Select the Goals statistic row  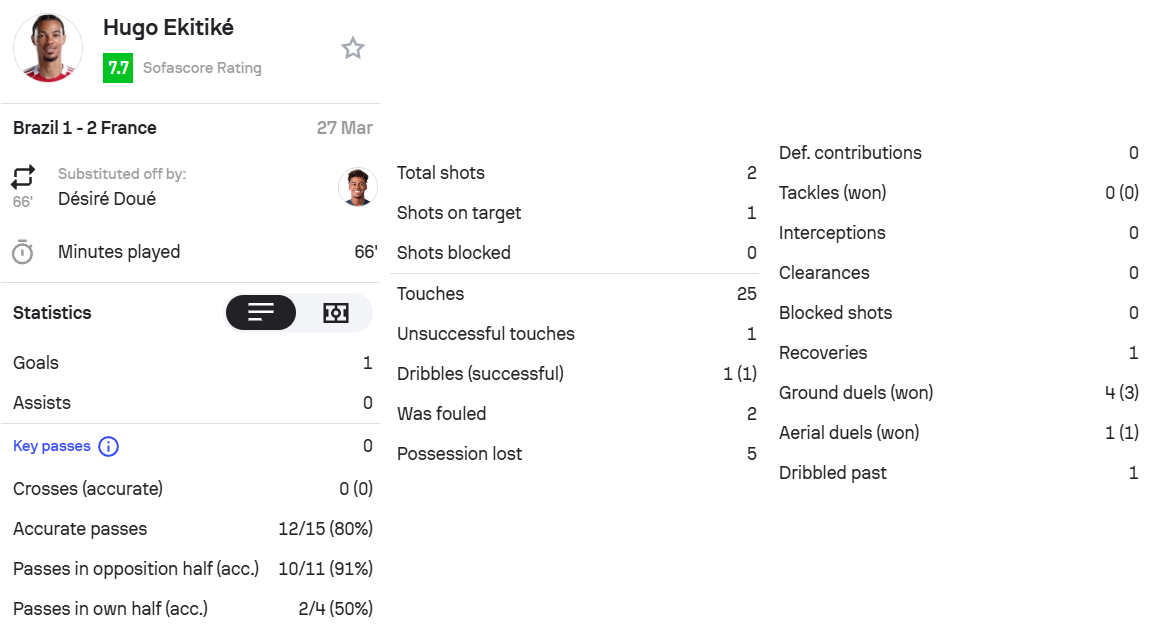click(192, 363)
